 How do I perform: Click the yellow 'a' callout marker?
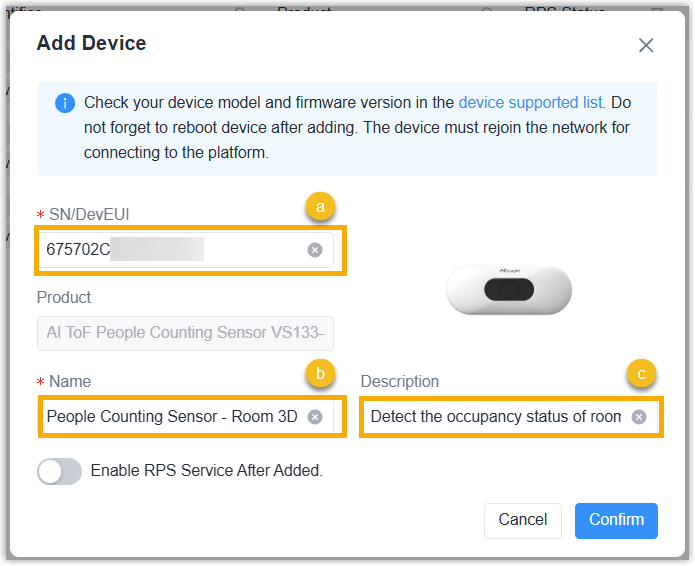pyautogui.click(x=320, y=207)
